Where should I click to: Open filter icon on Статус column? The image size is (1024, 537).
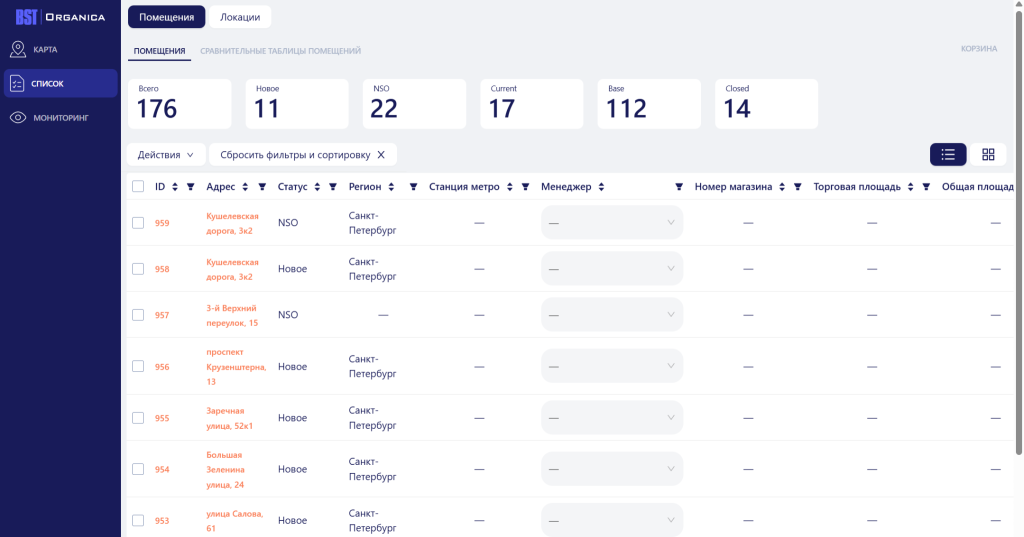point(333,187)
